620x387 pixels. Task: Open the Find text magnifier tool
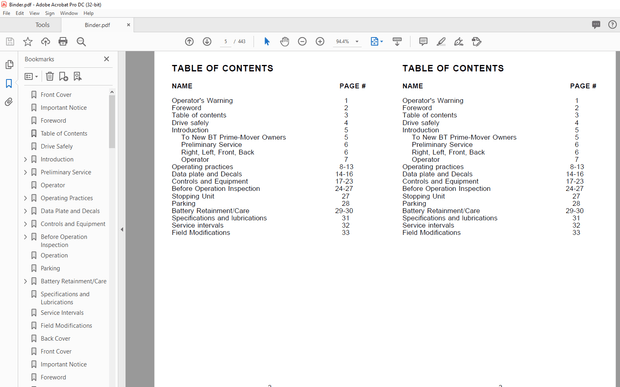81,42
